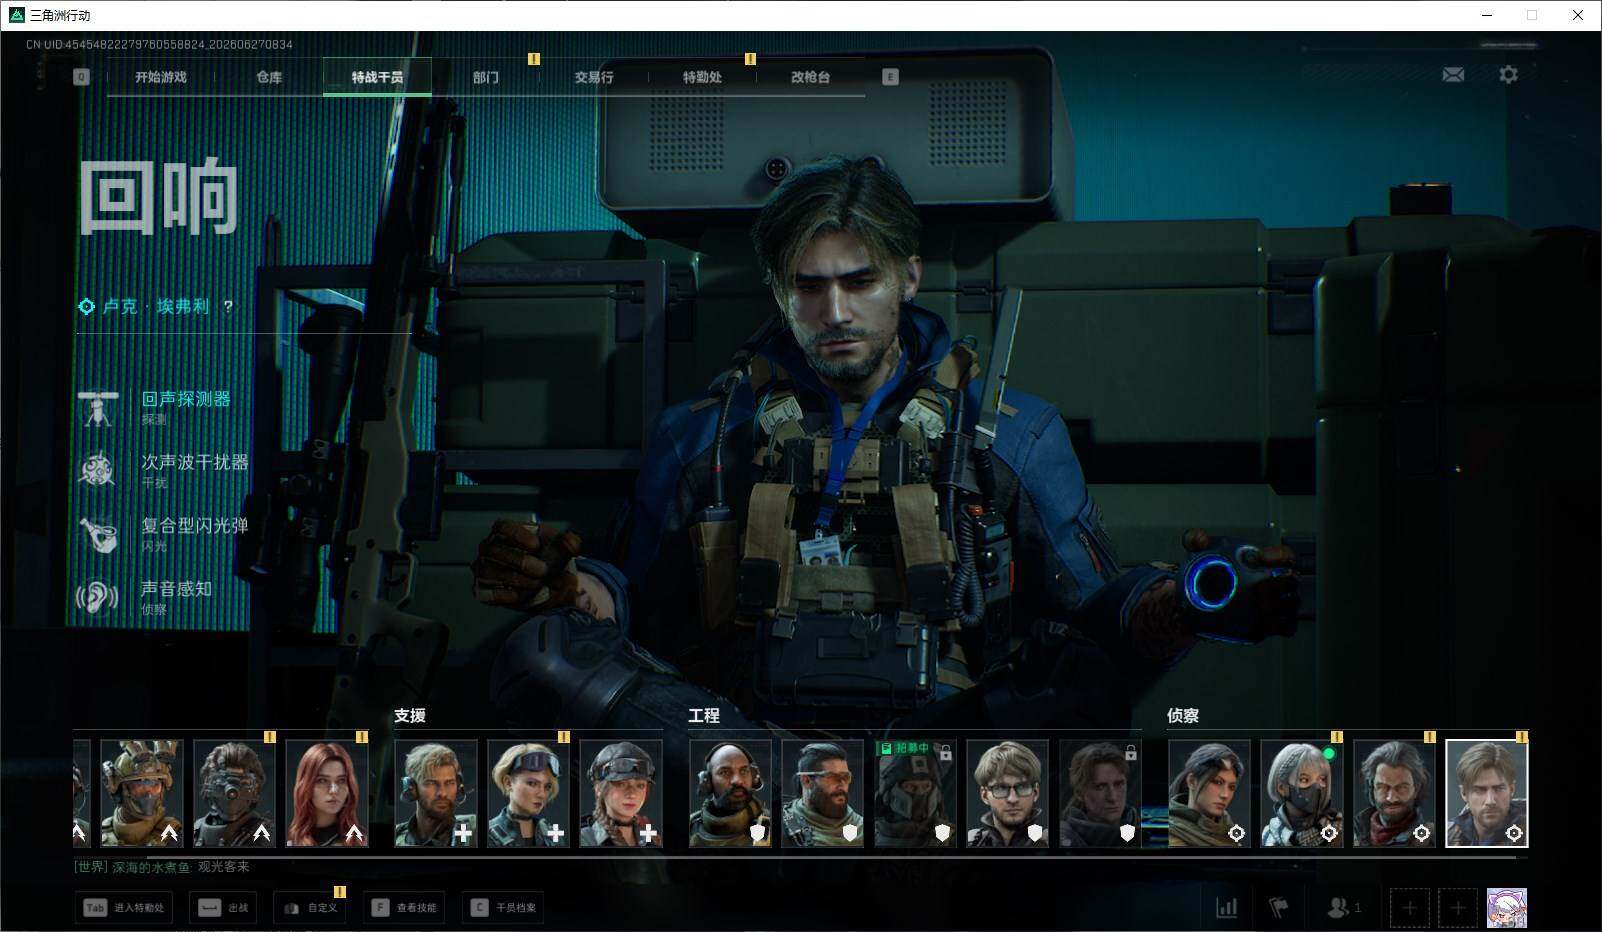Open the 改枪台 tab
This screenshot has width=1602, height=932.
(810, 77)
